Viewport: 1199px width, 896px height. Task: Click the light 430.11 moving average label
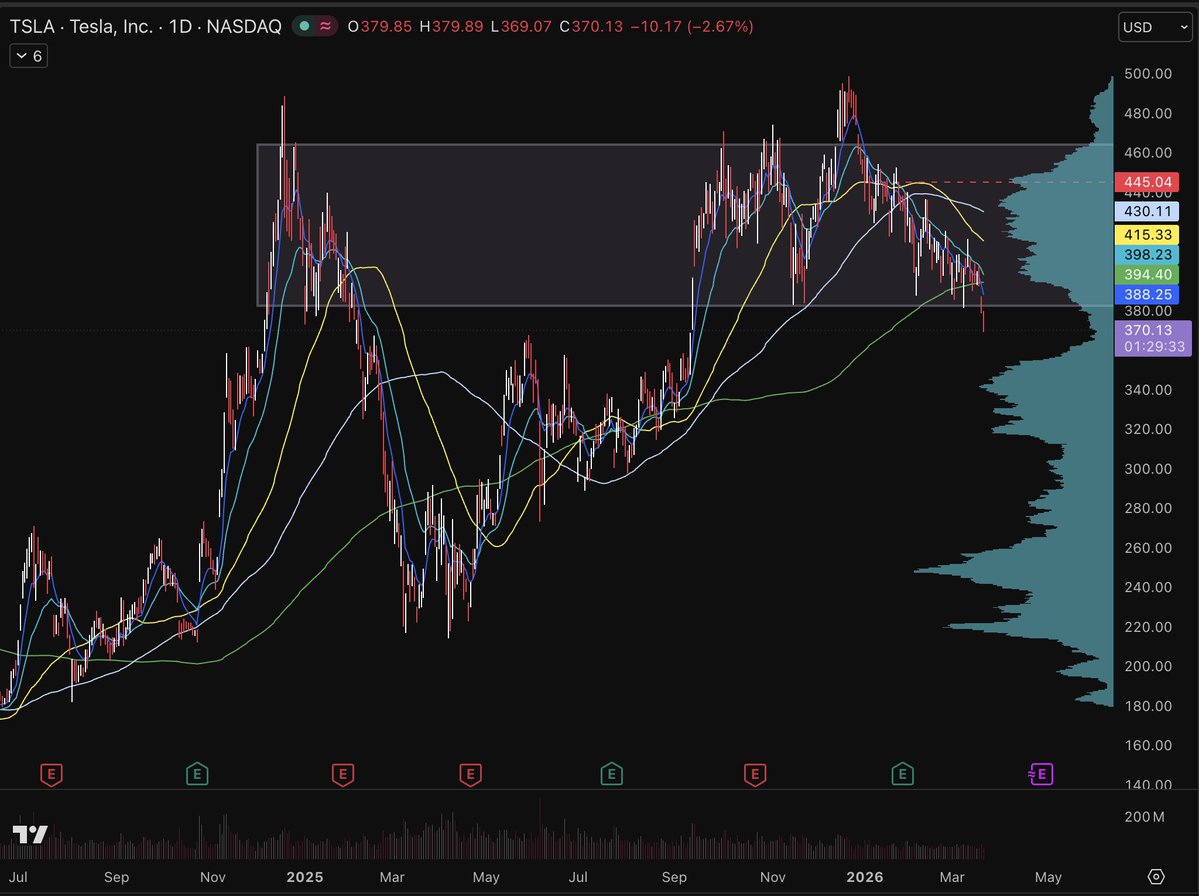(x=1147, y=212)
